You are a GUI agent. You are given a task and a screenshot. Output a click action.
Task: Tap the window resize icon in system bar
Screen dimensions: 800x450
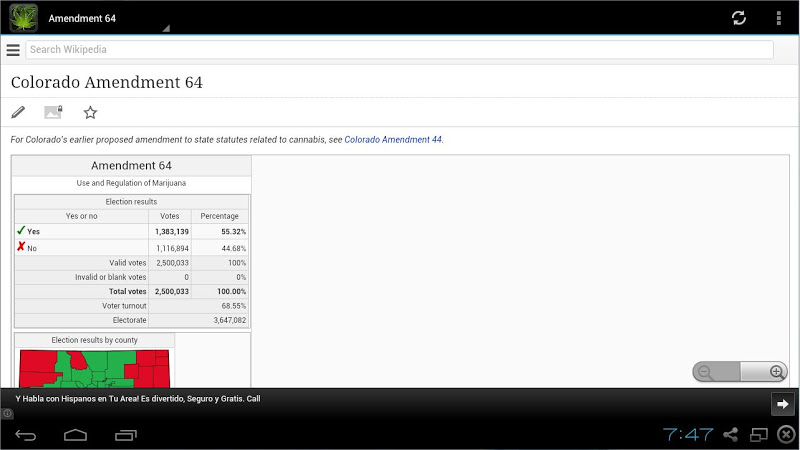[759, 435]
